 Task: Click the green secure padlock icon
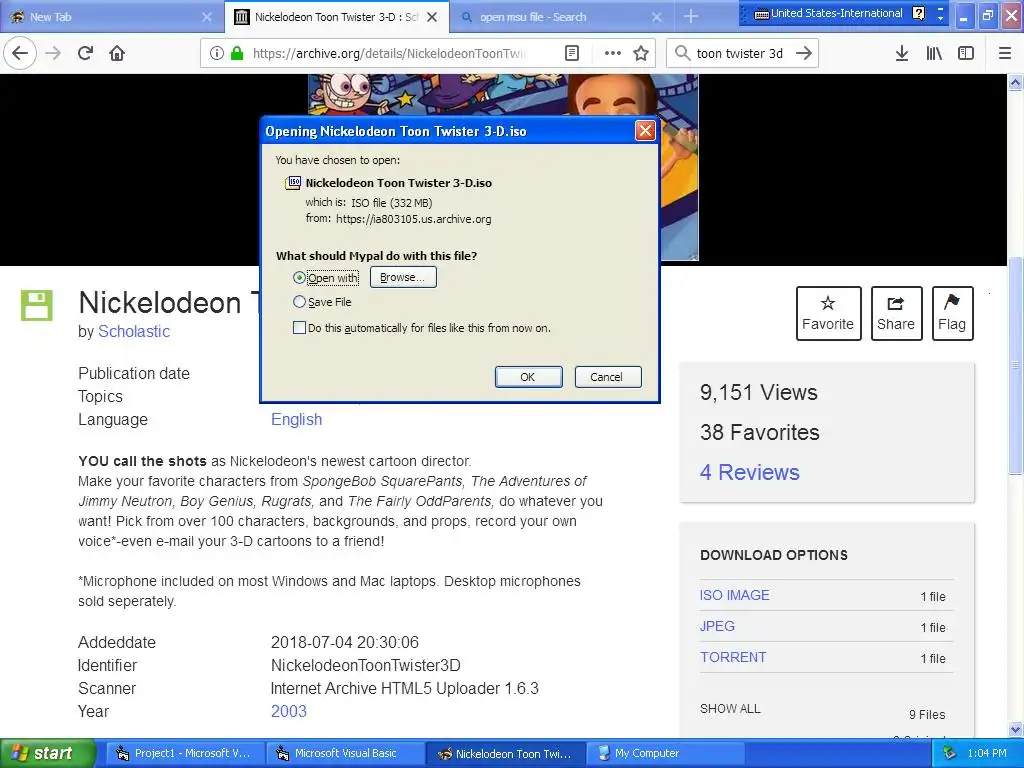coord(237,53)
